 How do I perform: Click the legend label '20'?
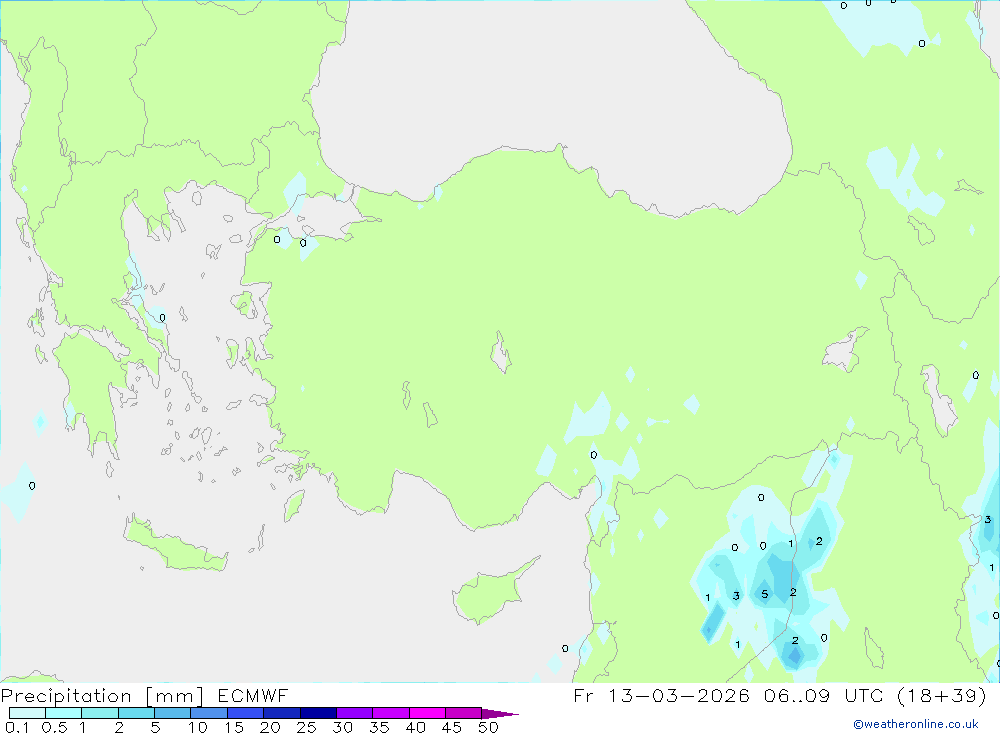click(x=270, y=727)
